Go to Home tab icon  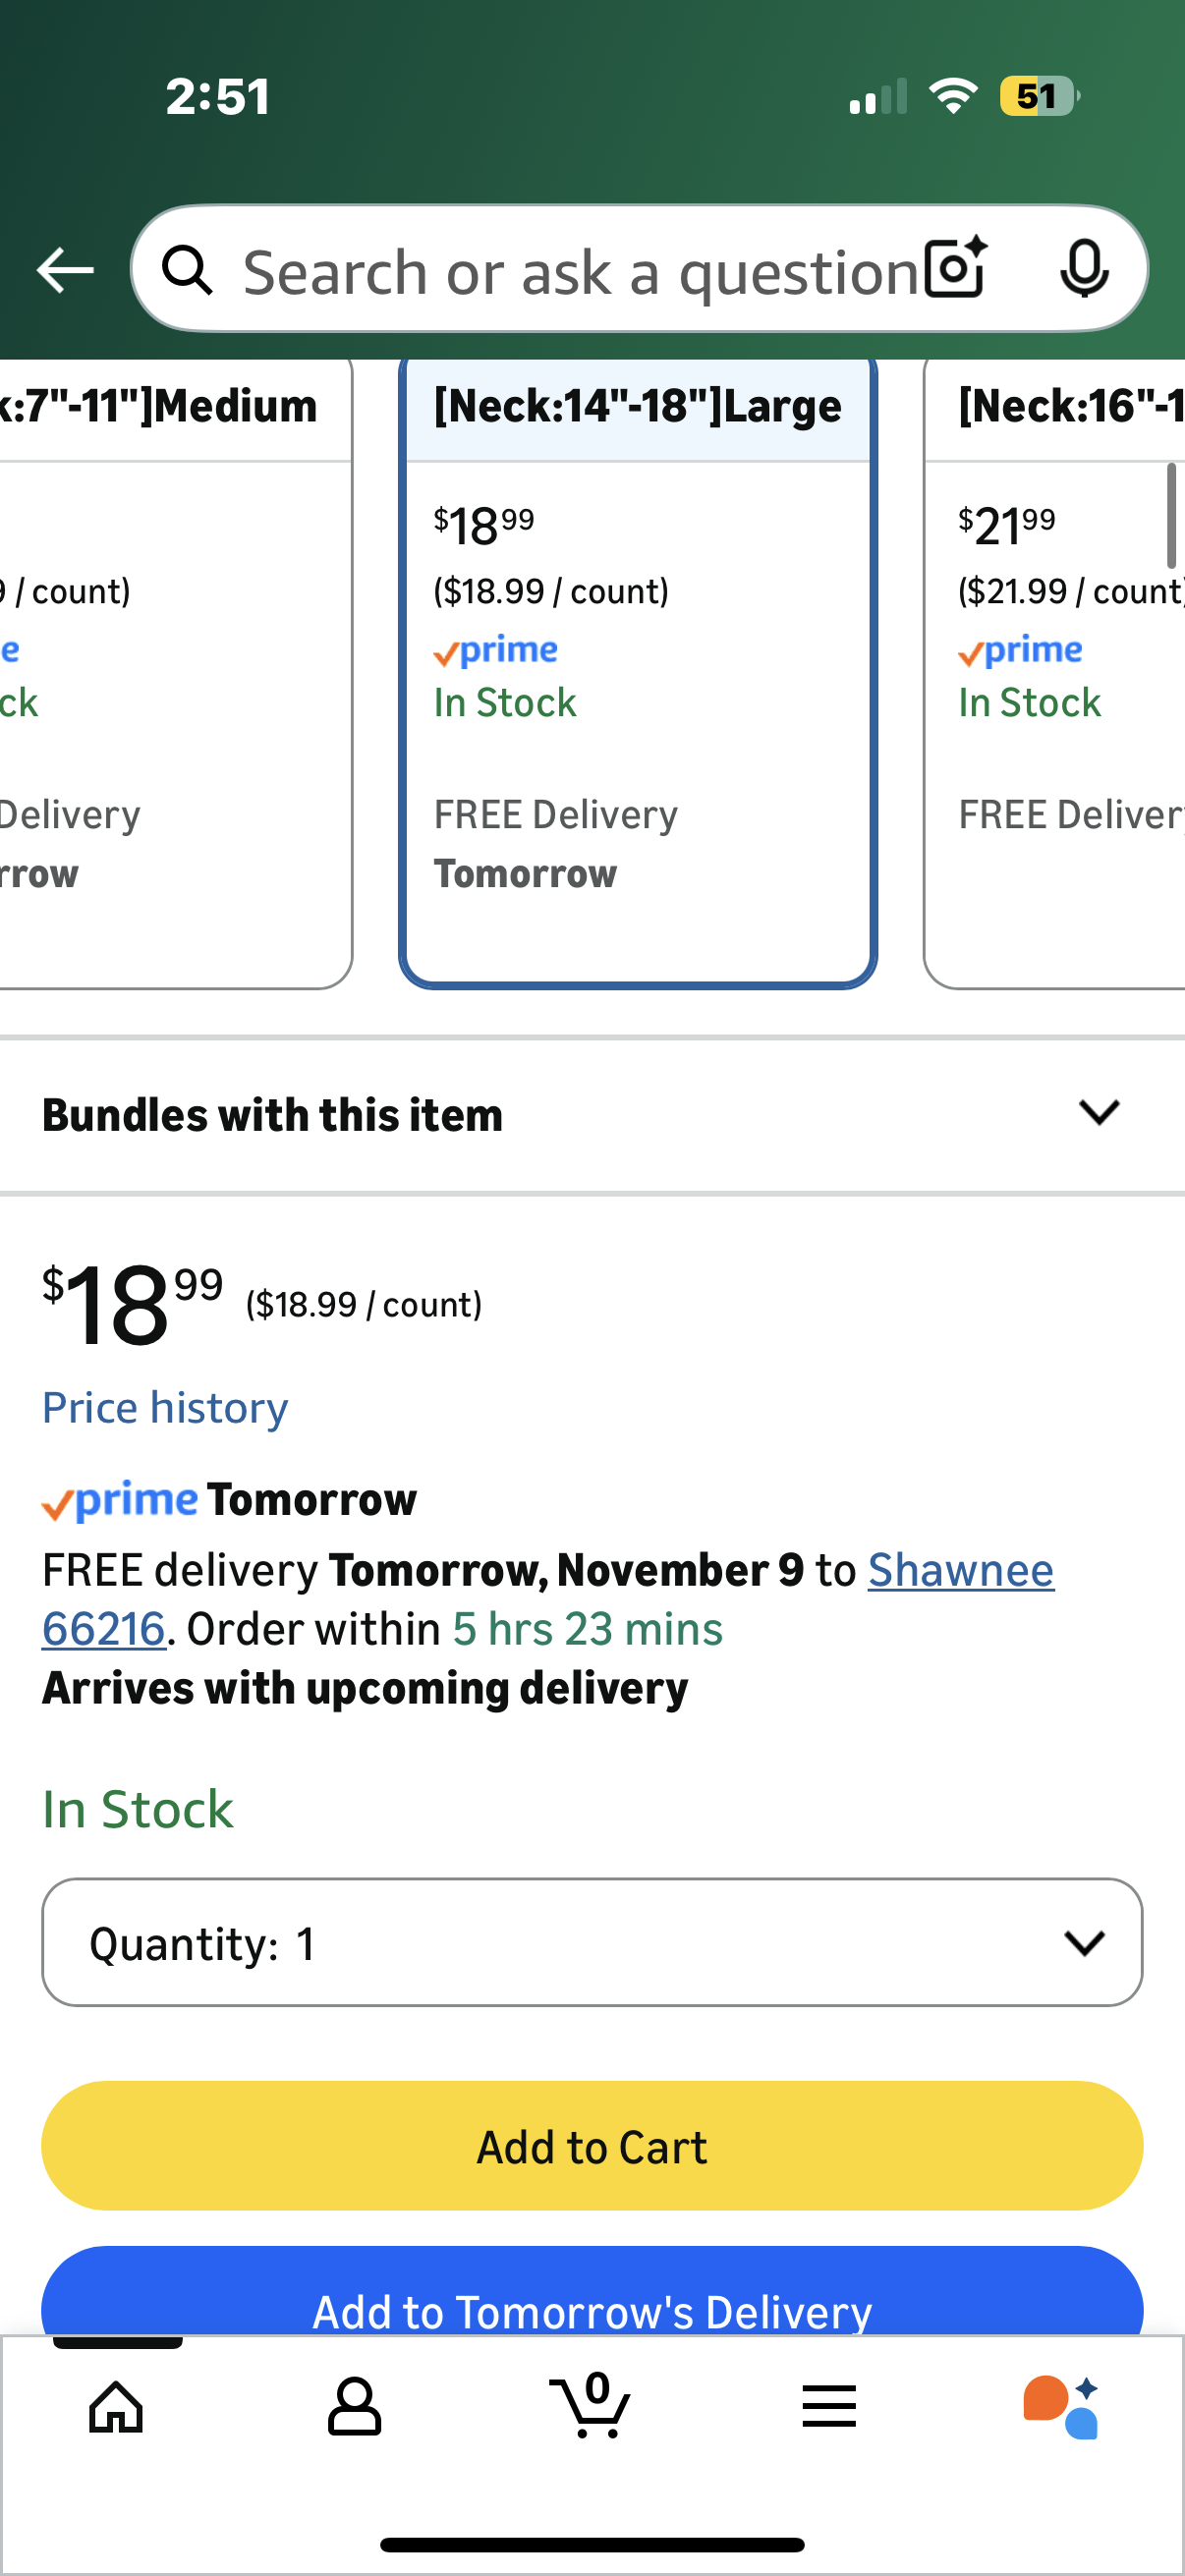116,2406
